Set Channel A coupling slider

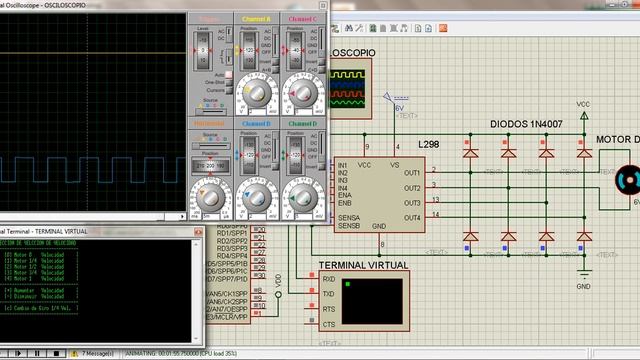[276, 42]
